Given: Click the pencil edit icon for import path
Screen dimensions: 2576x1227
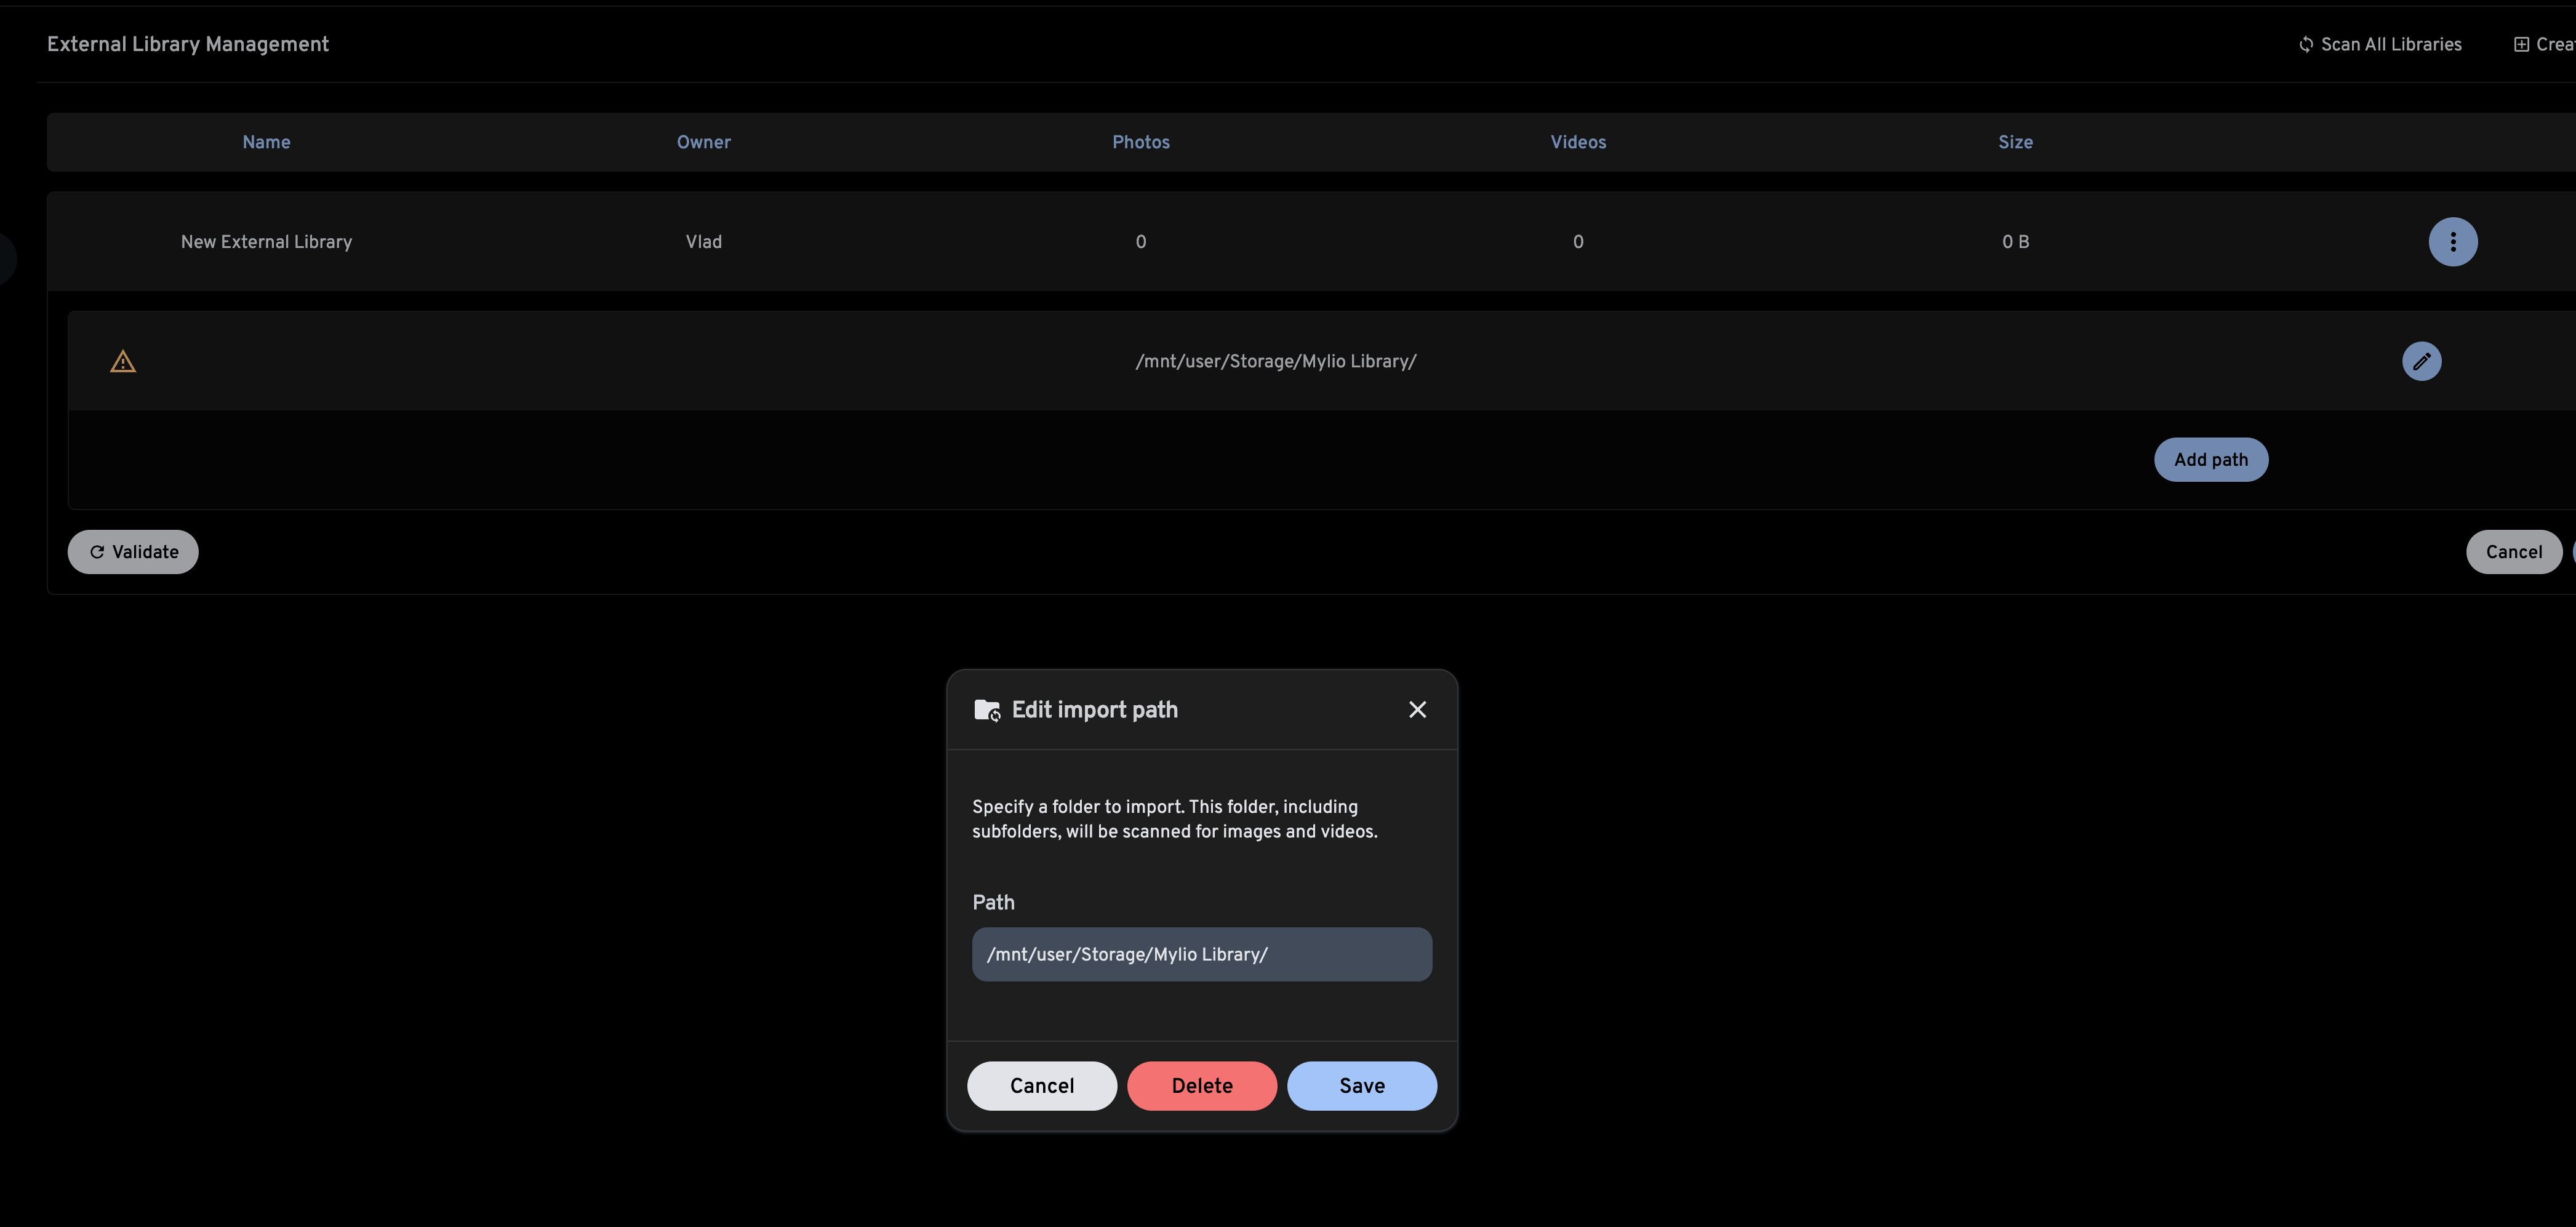Looking at the screenshot, I should coord(2421,361).
